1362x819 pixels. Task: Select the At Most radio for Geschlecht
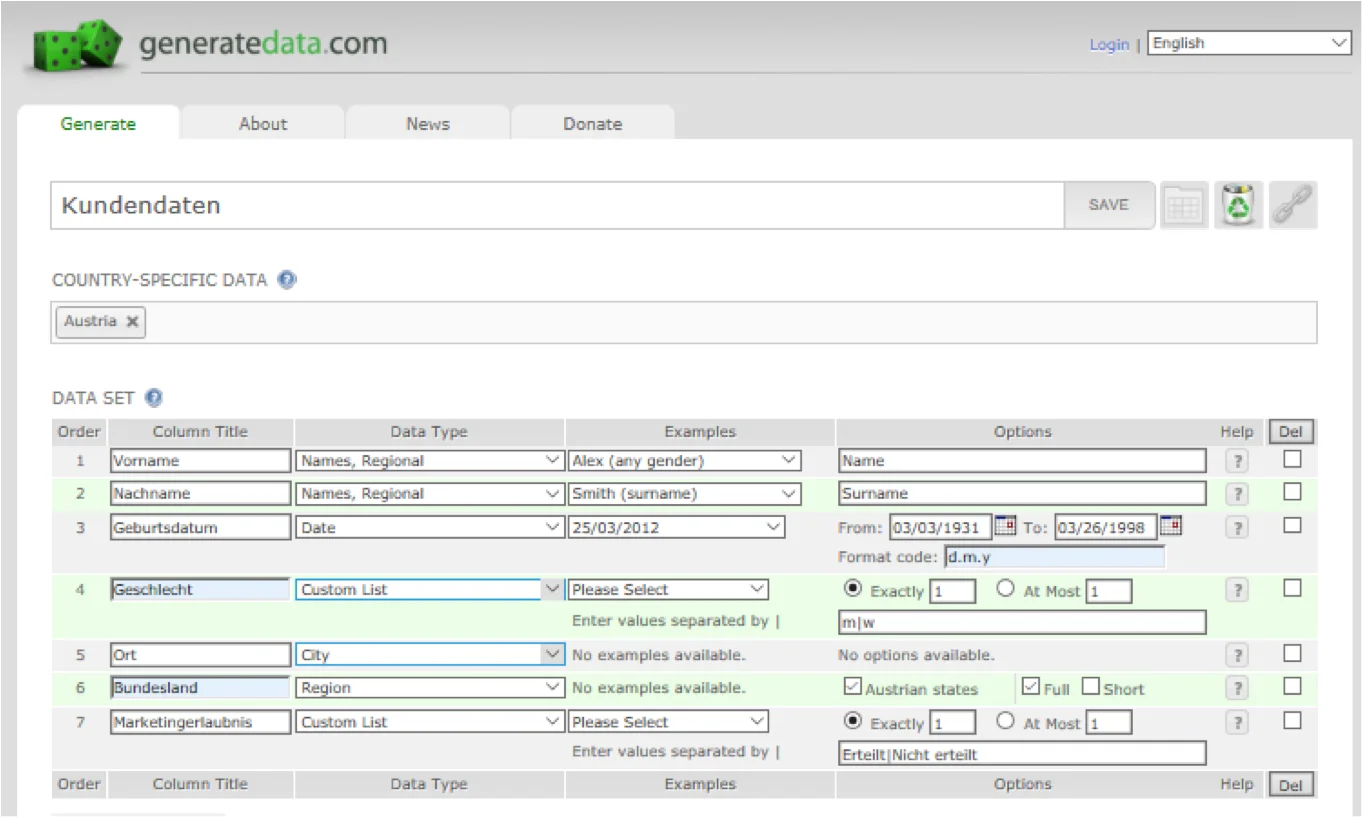click(1006, 589)
